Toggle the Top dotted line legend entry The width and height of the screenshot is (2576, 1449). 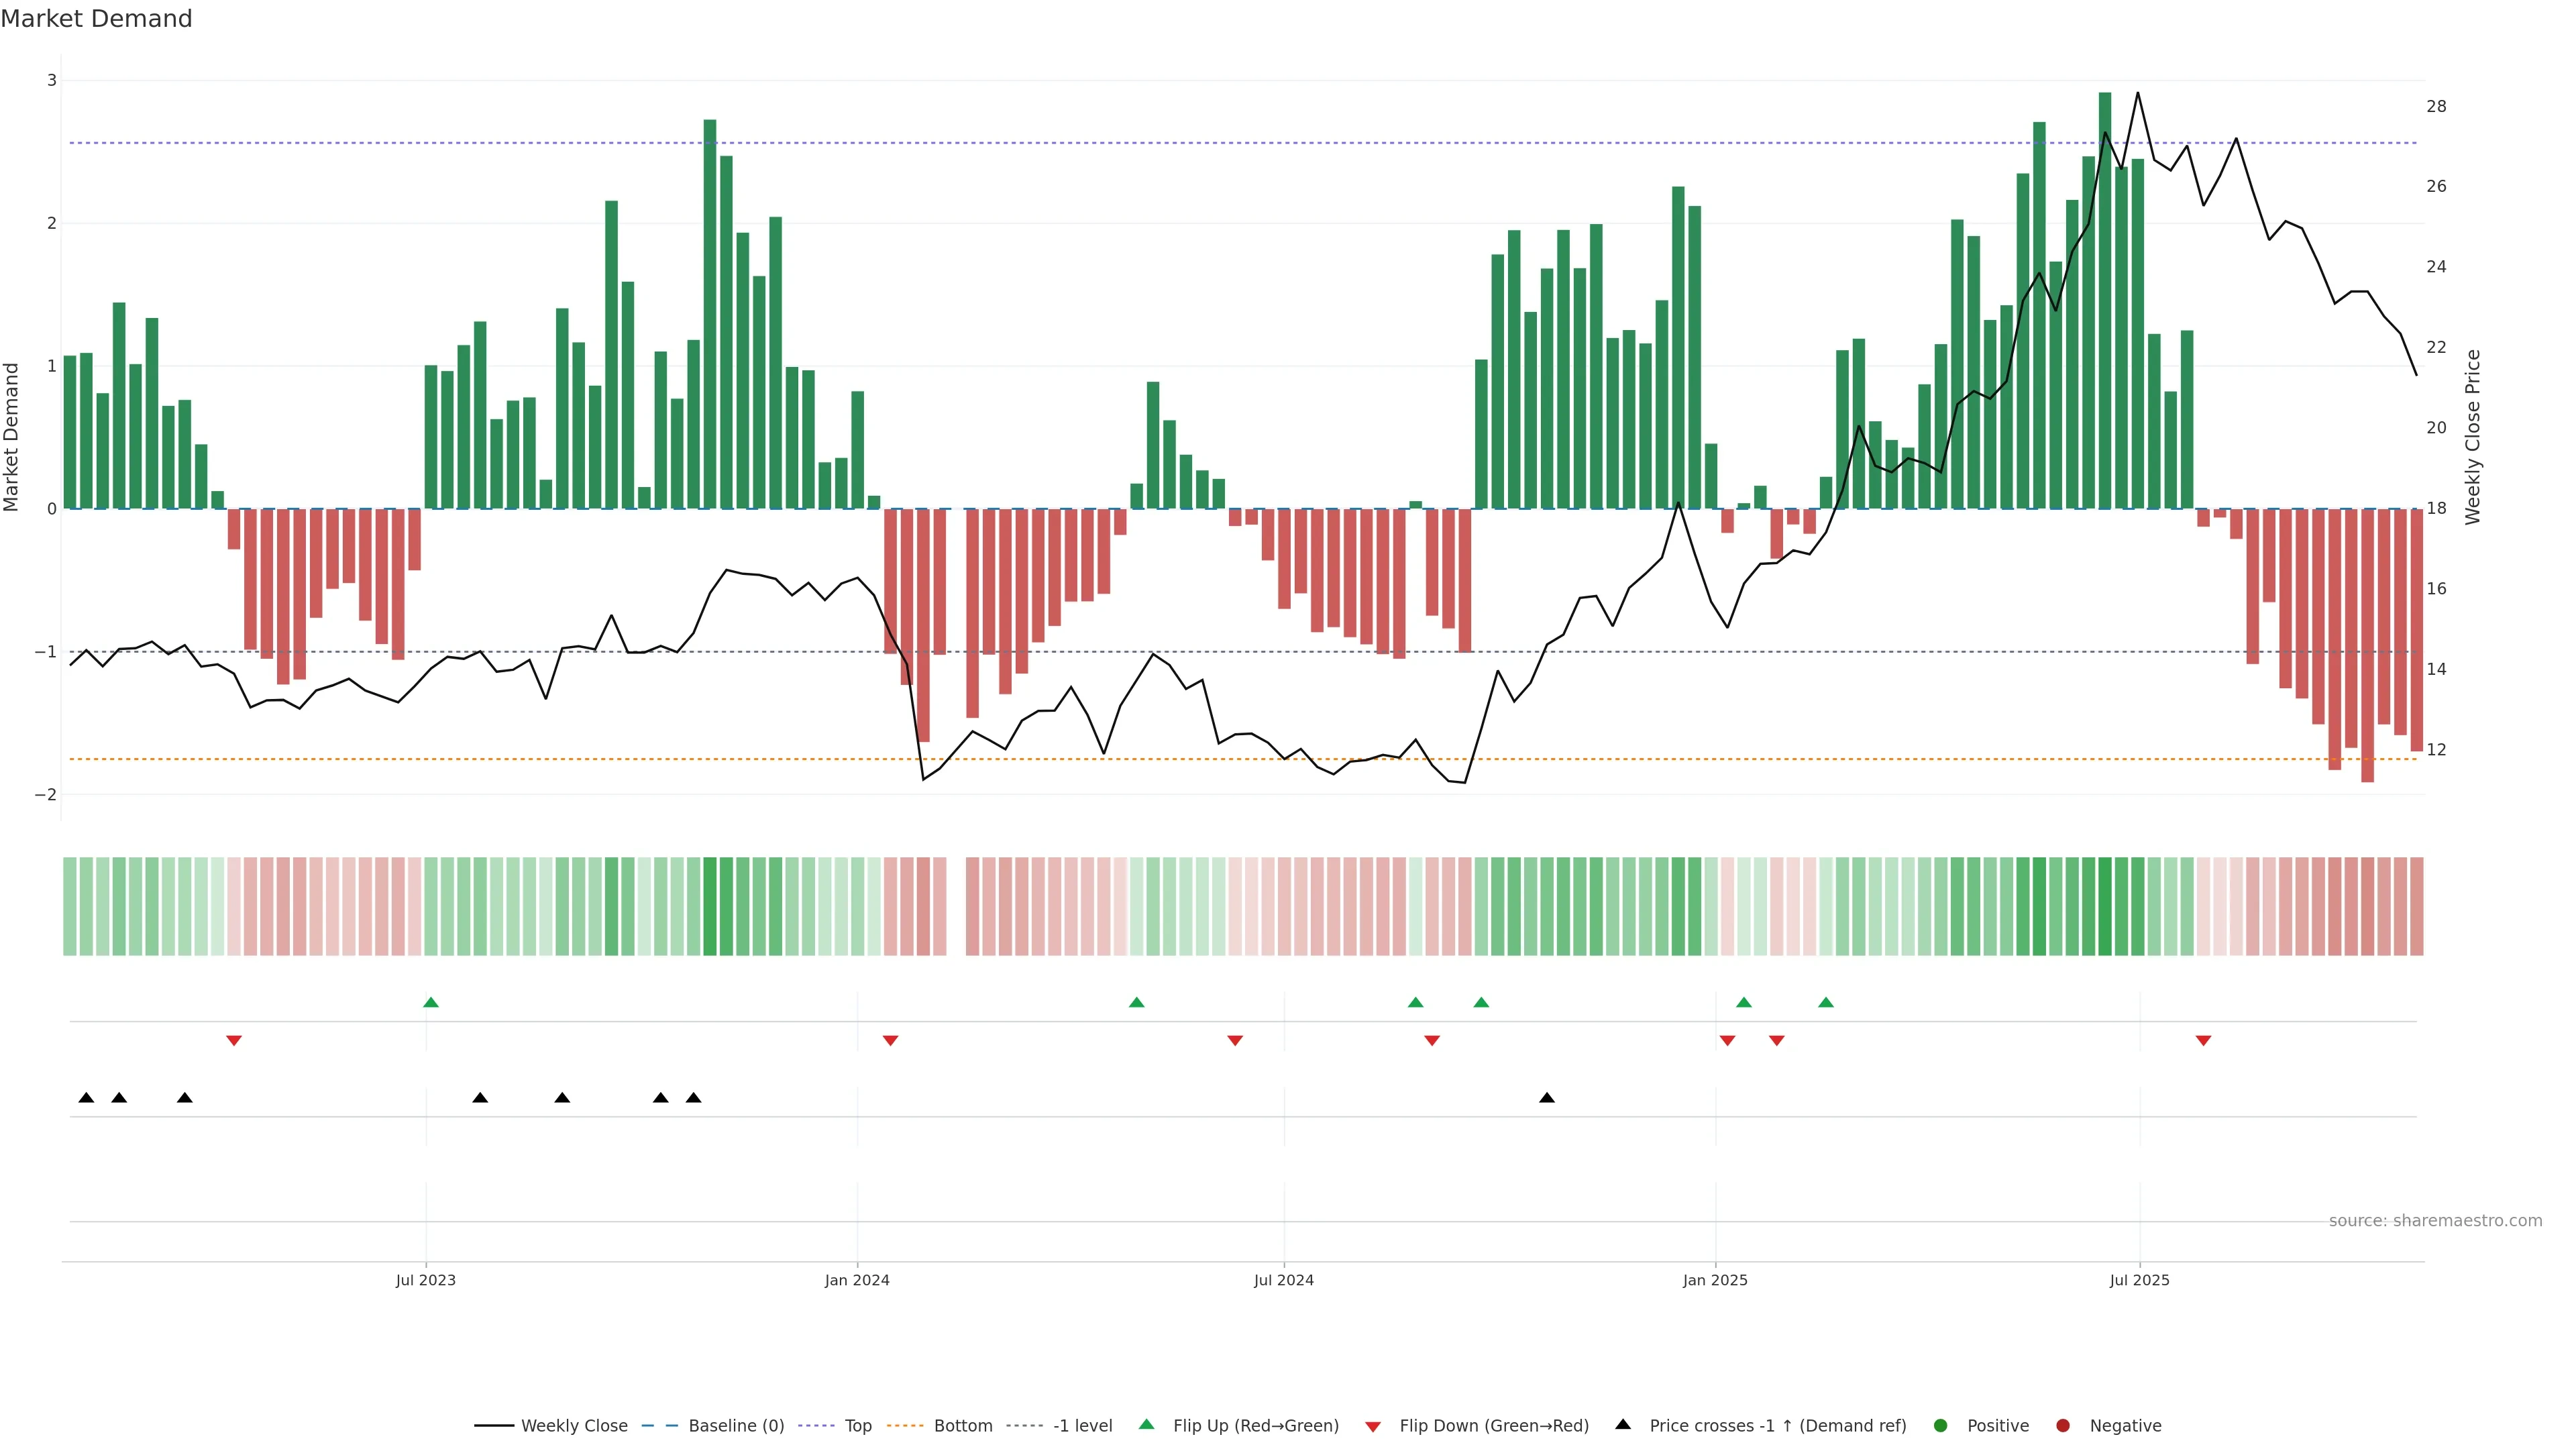[857, 1426]
